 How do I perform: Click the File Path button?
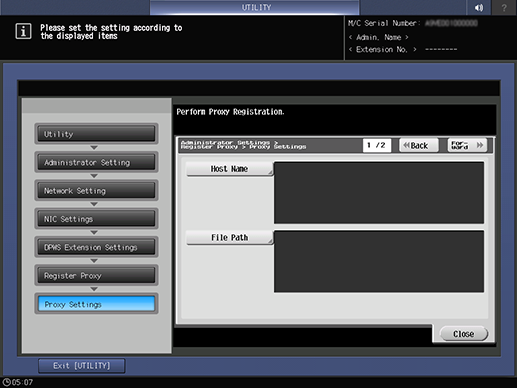(229, 238)
